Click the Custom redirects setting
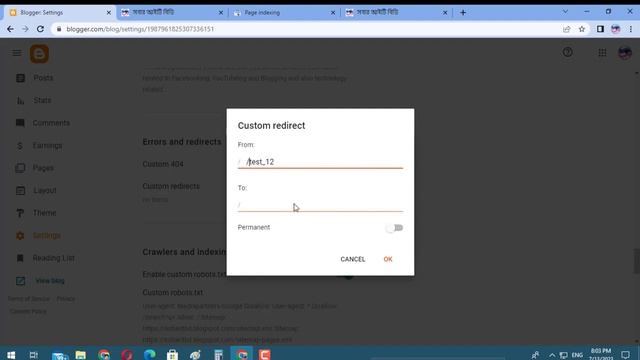Image resolution: width=640 pixels, height=360 pixels. 171,186
